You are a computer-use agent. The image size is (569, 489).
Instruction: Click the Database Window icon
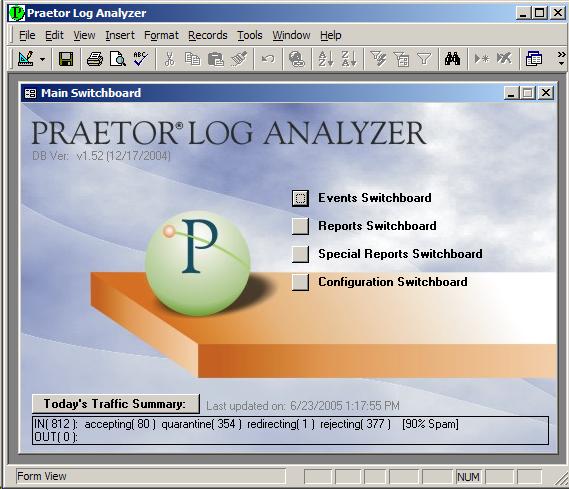[533, 59]
